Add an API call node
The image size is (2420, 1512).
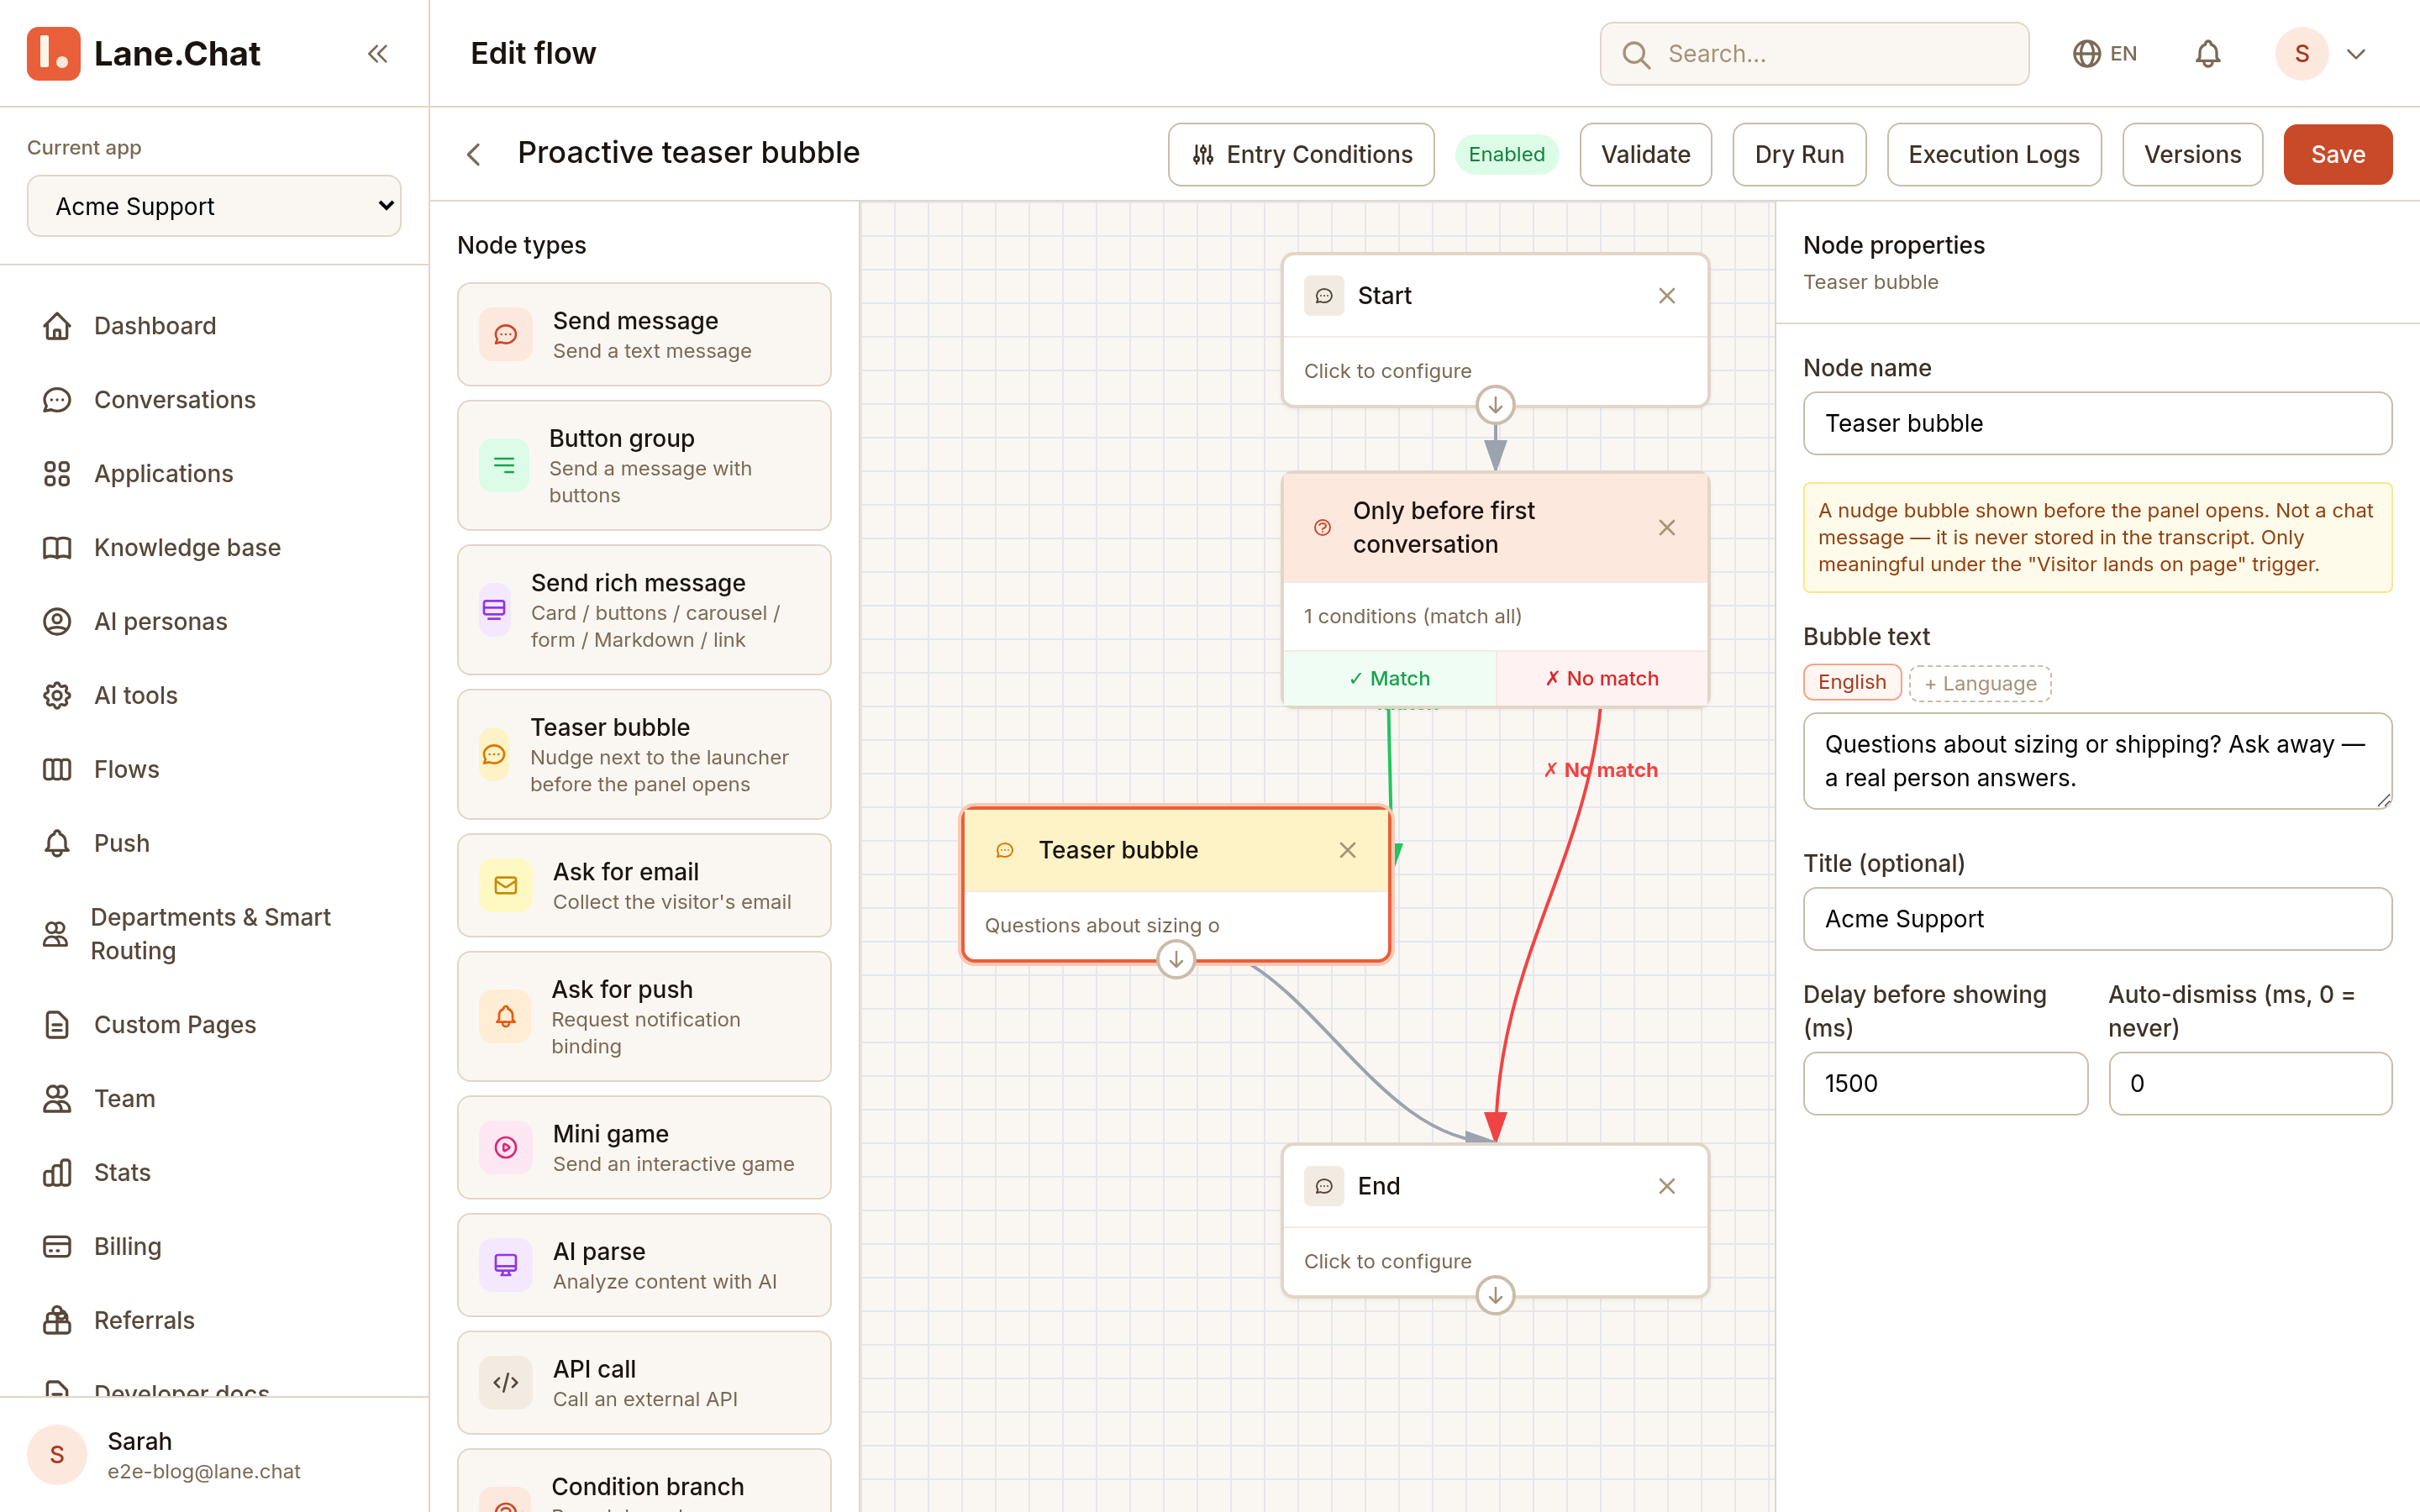point(644,1383)
